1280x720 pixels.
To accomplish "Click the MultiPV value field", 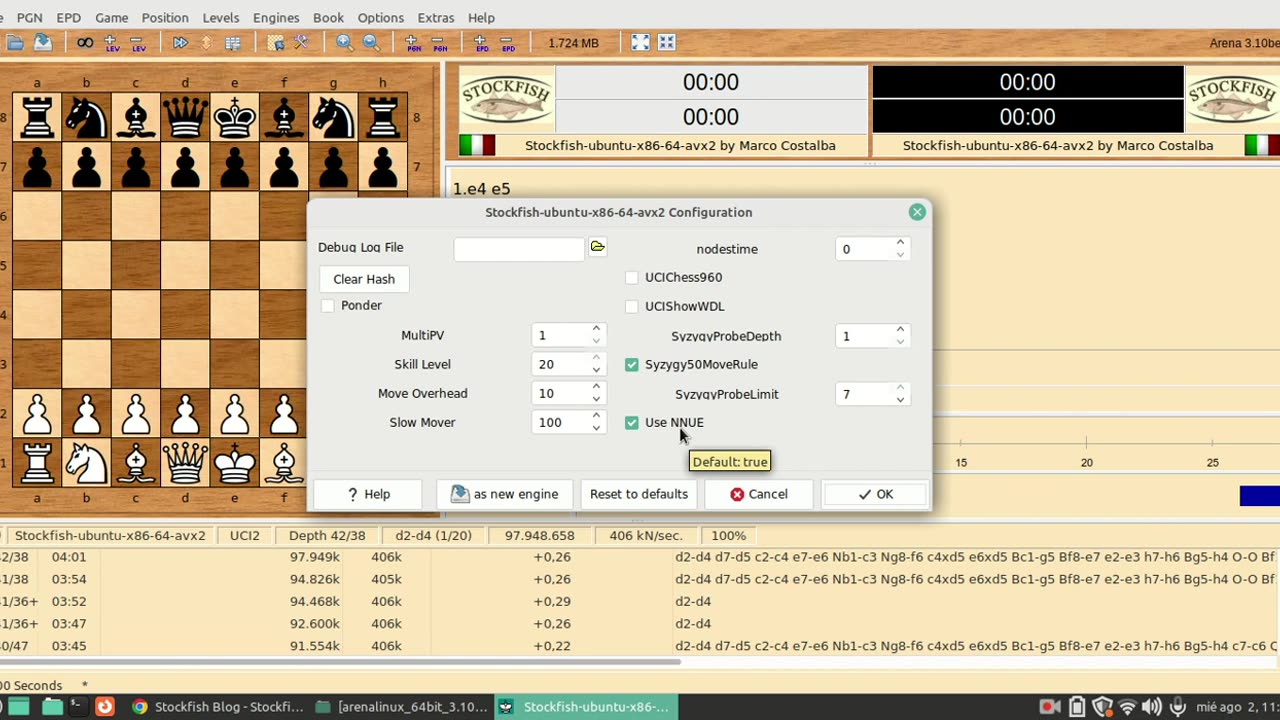I will [561, 336].
